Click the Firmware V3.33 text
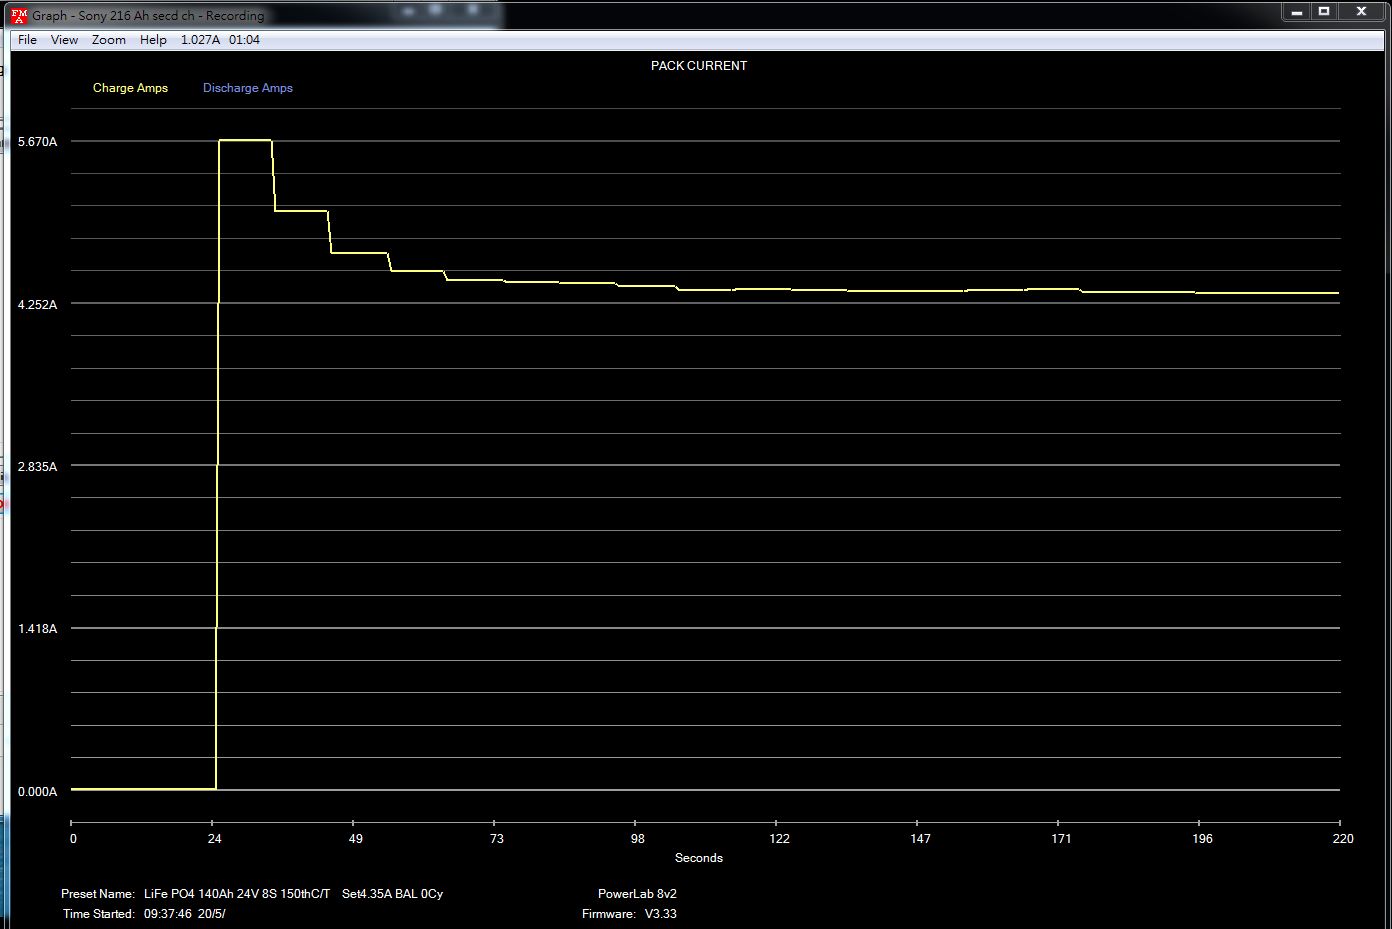This screenshot has width=1392, height=929. [x=629, y=914]
